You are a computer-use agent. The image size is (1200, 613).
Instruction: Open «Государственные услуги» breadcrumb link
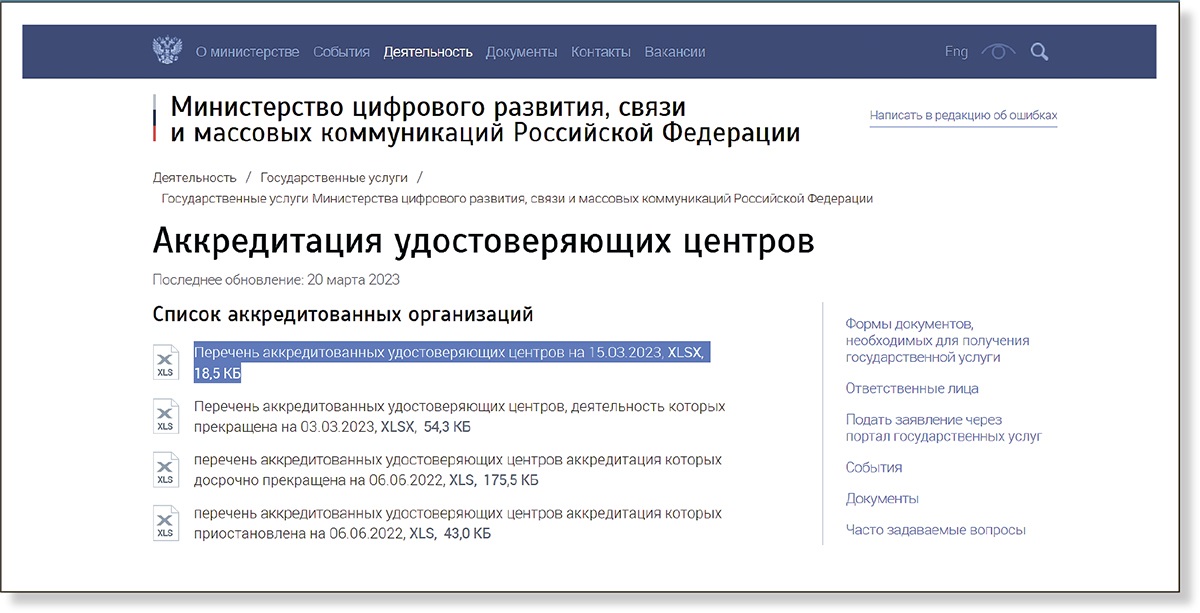[x=334, y=177]
